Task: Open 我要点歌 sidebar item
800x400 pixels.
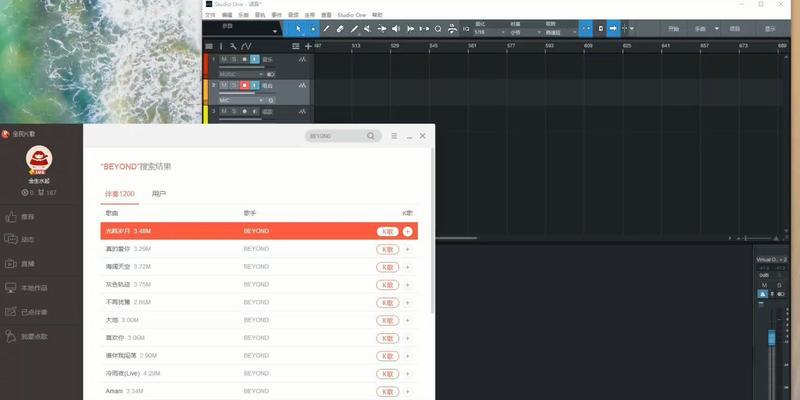Action: click(26, 336)
